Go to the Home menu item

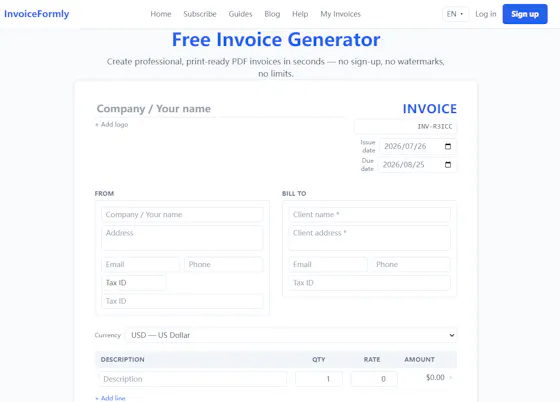tap(161, 14)
